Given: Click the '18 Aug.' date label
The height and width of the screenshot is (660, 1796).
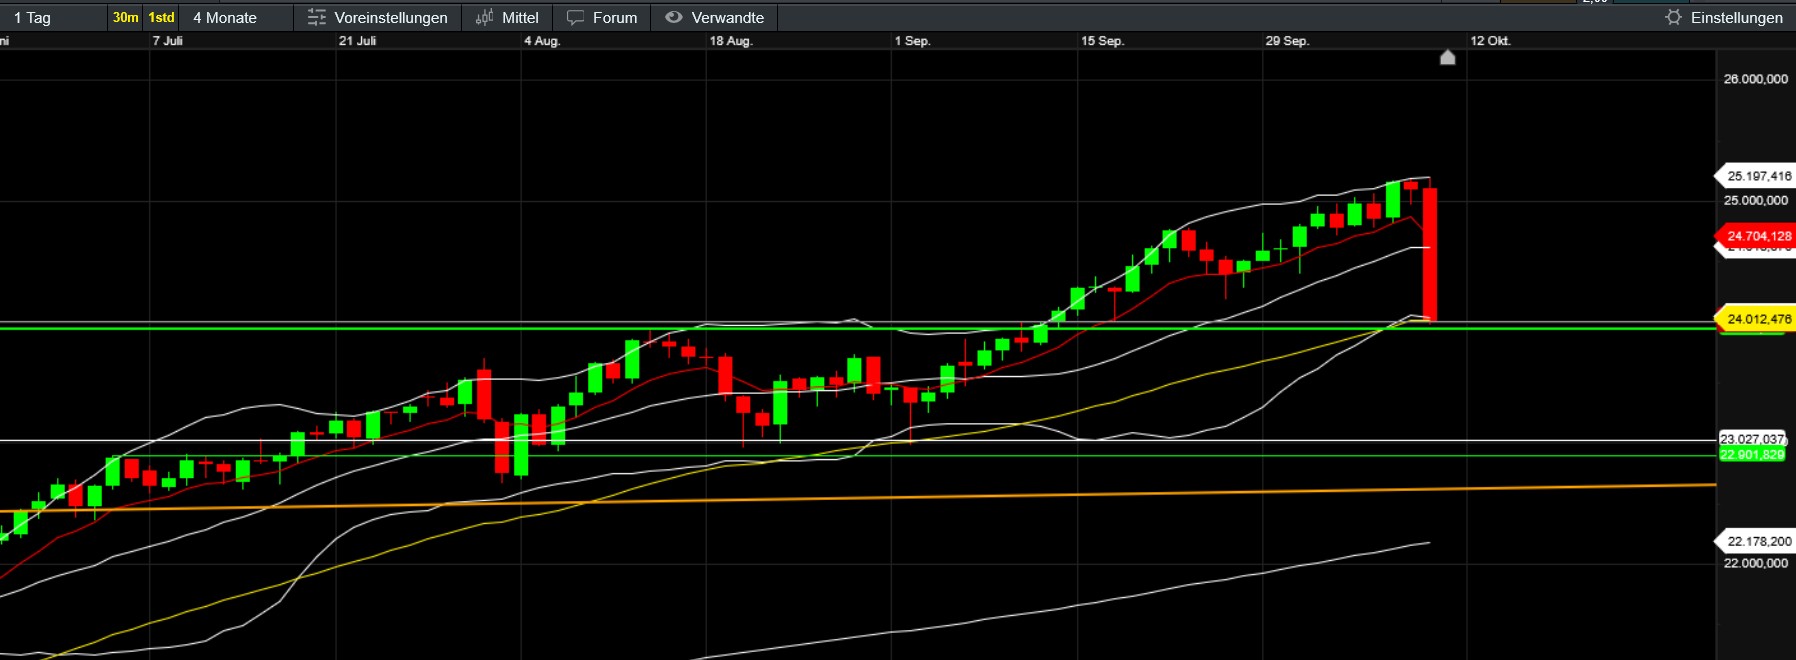Looking at the screenshot, I should [x=731, y=41].
